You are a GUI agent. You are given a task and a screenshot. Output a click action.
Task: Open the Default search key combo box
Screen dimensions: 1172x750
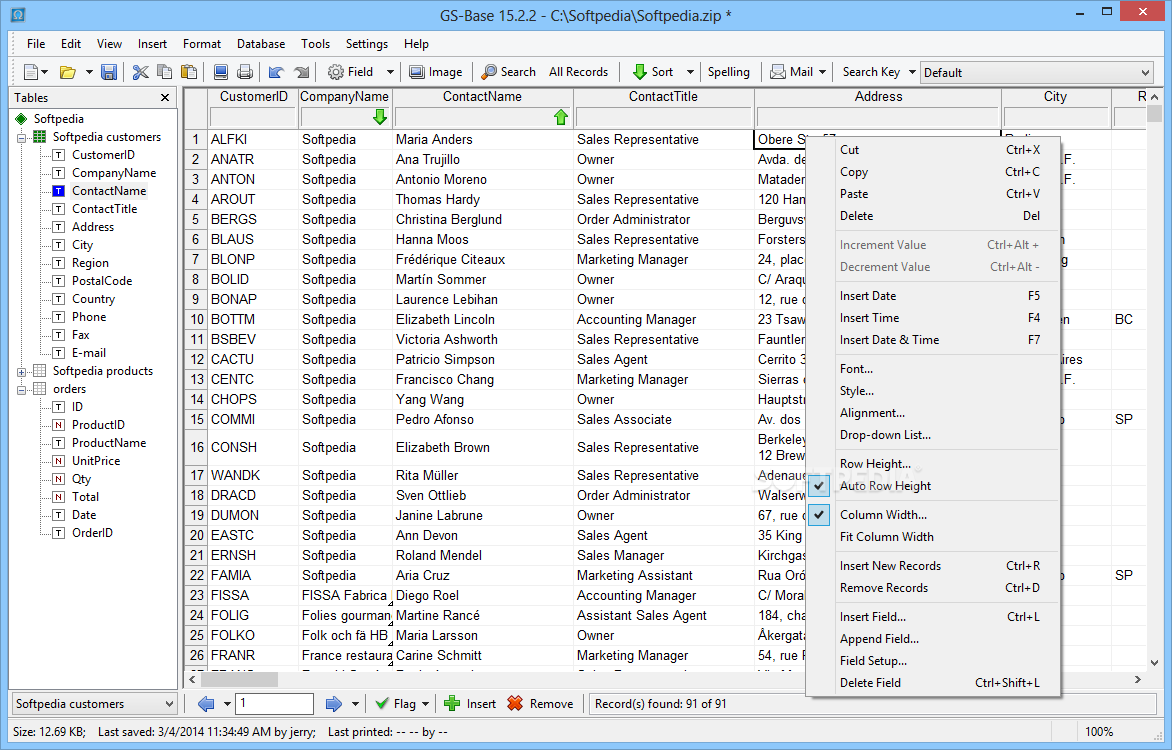pos(1037,73)
